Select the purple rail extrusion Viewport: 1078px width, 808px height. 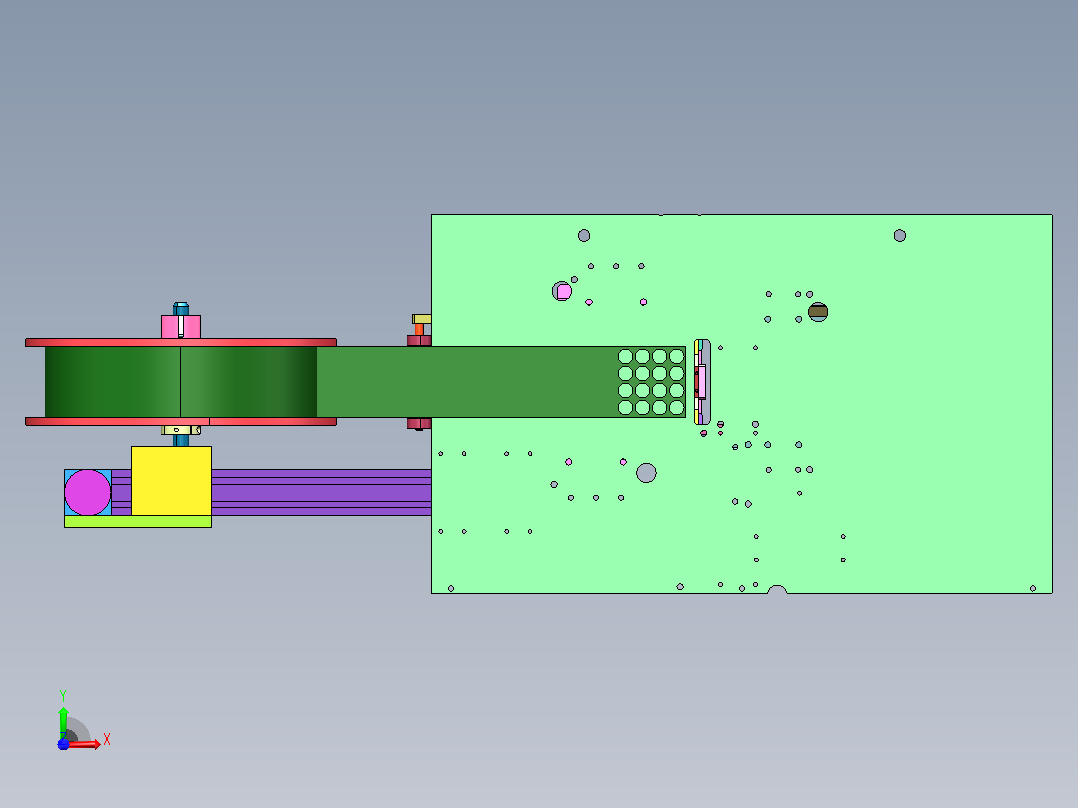(x=321, y=492)
